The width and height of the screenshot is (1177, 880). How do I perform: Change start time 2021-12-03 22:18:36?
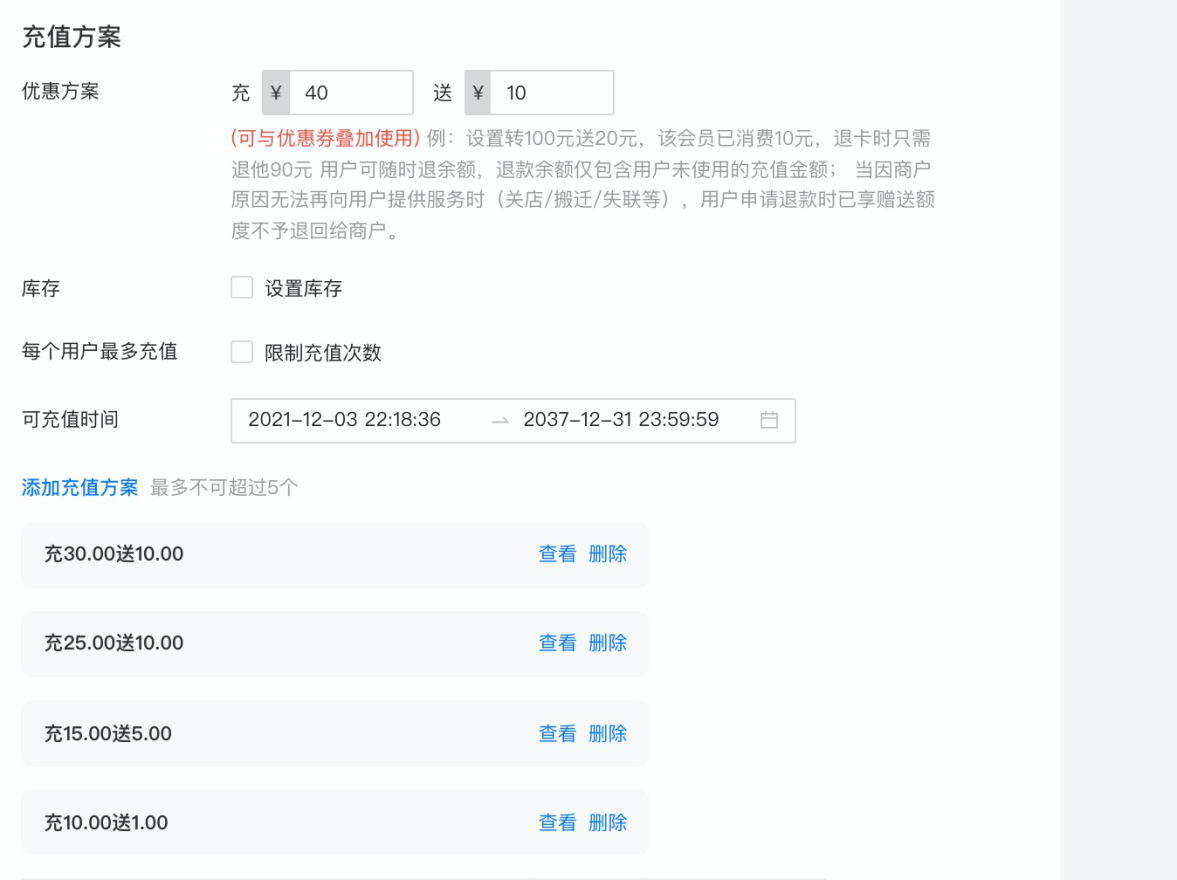tap(345, 420)
